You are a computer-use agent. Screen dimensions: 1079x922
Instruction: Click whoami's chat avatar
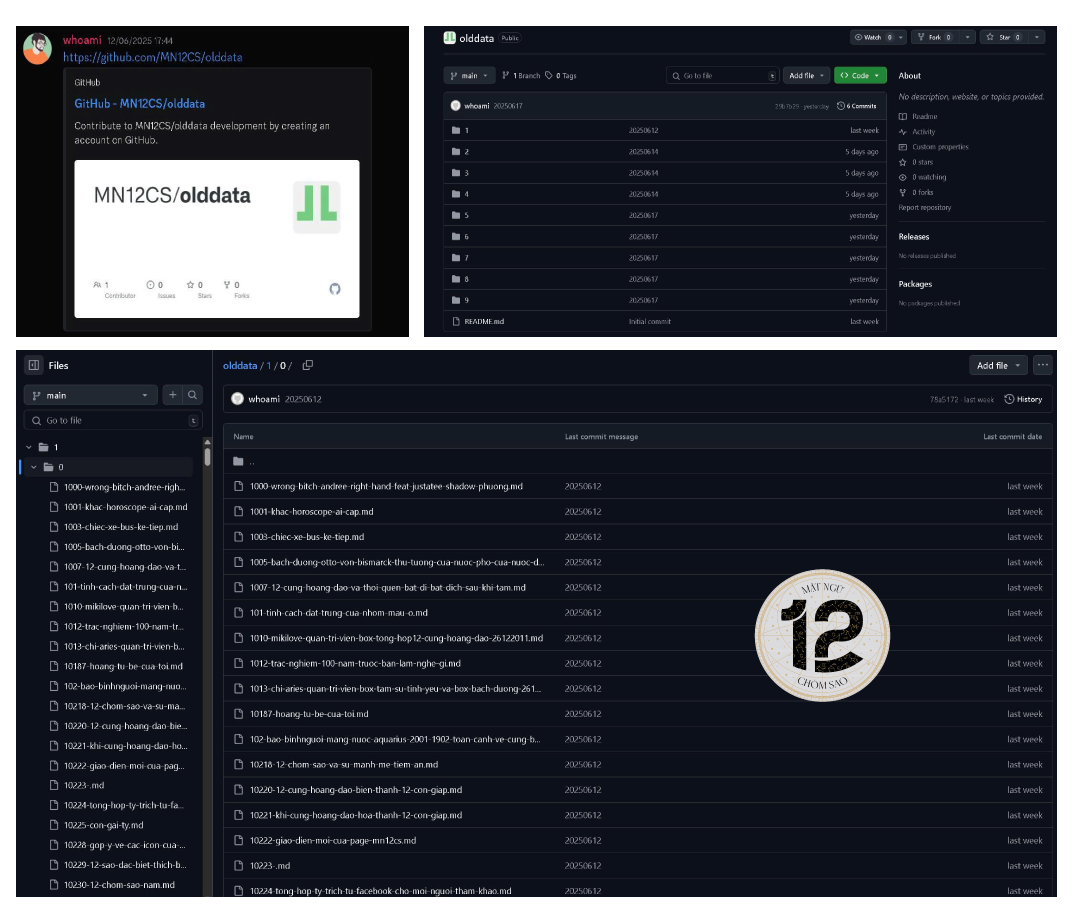[x=38, y=49]
